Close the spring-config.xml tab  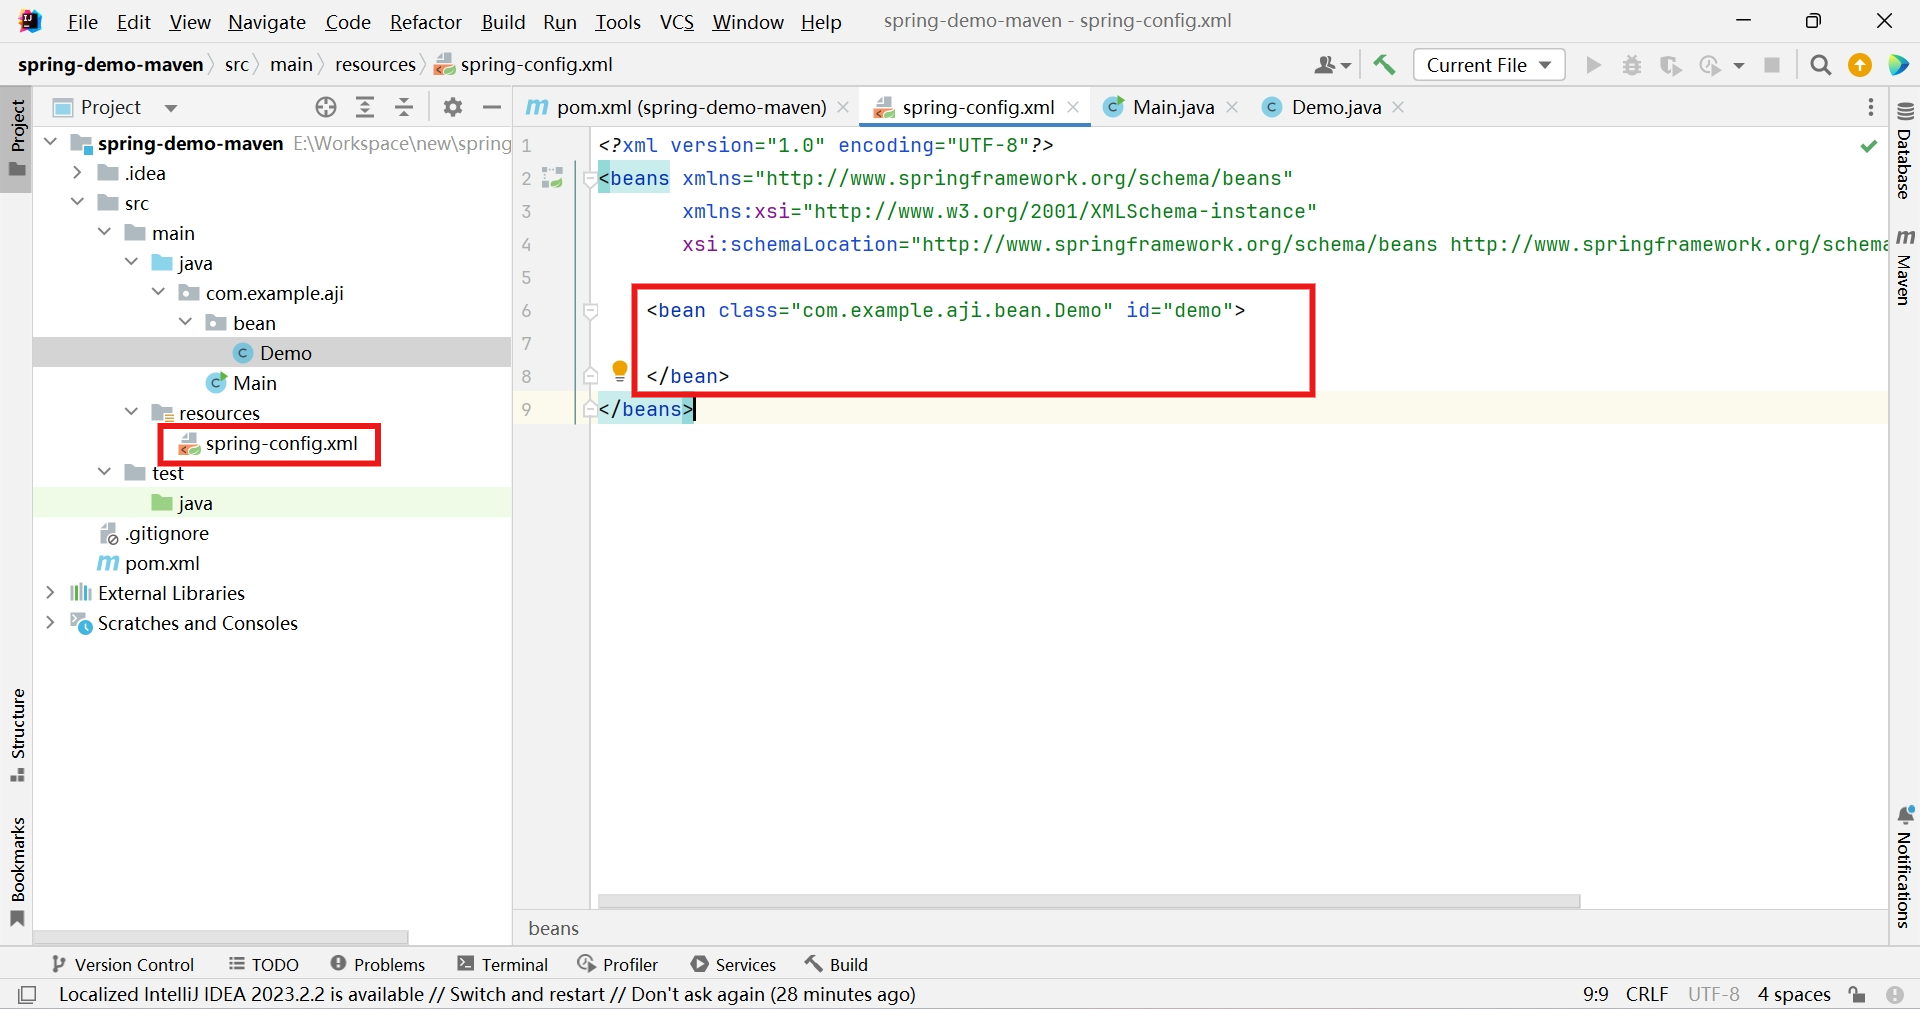point(1073,107)
